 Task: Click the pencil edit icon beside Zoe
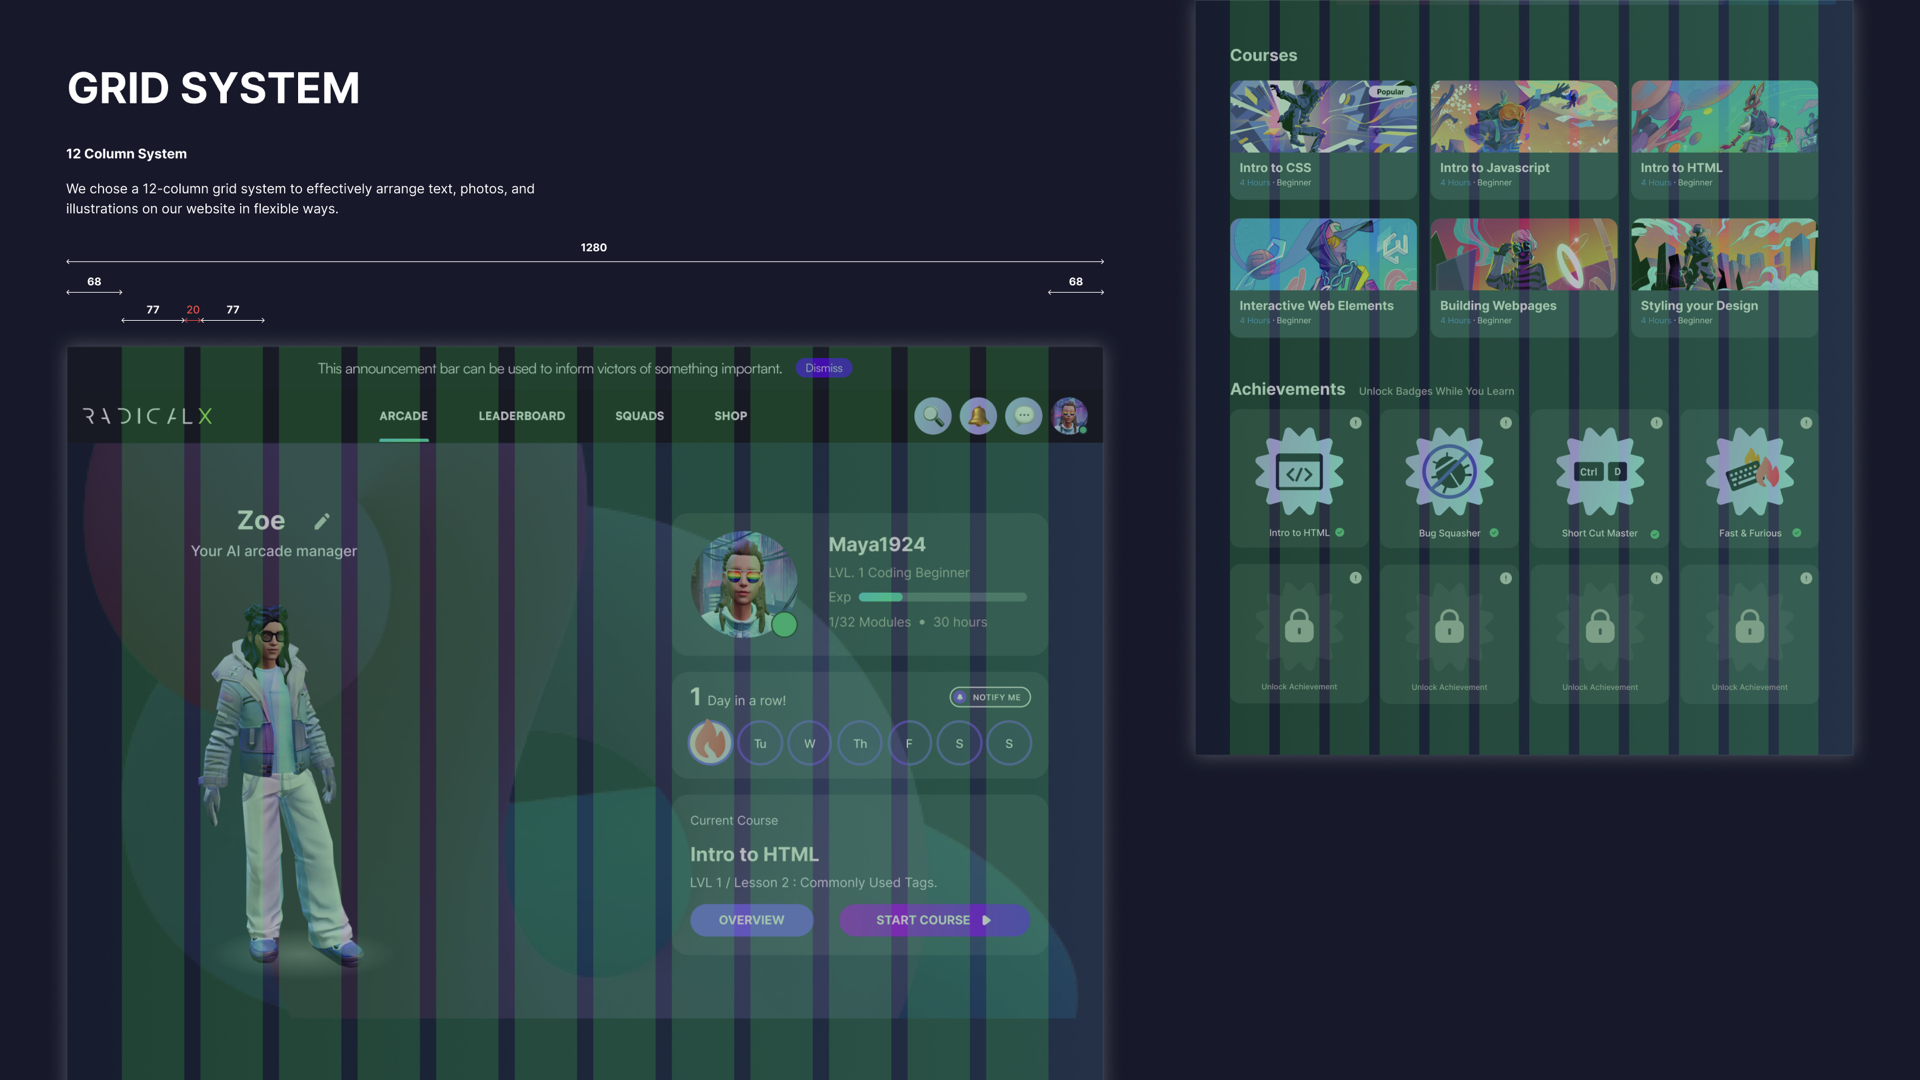pyautogui.click(x=321, y=521)
